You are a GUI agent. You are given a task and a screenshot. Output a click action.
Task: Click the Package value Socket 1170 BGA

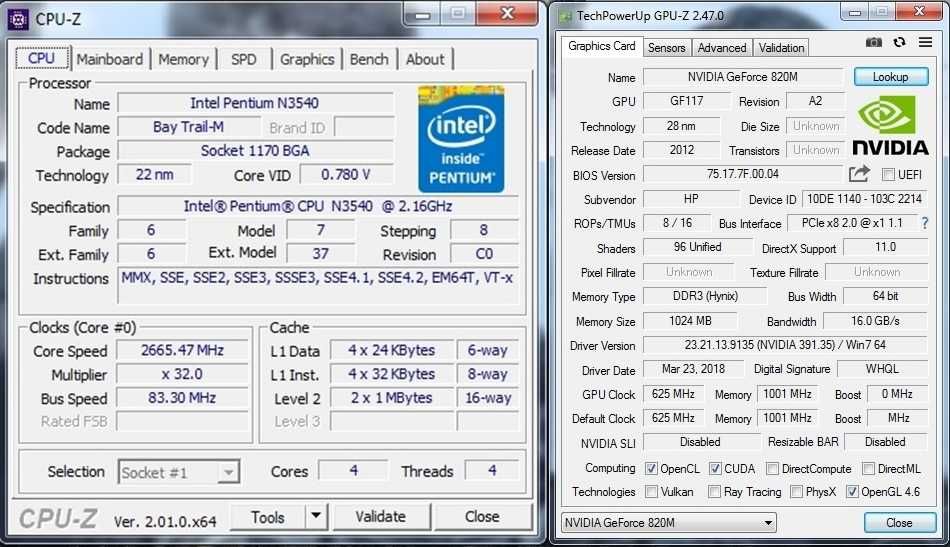[x=255, y=151]
